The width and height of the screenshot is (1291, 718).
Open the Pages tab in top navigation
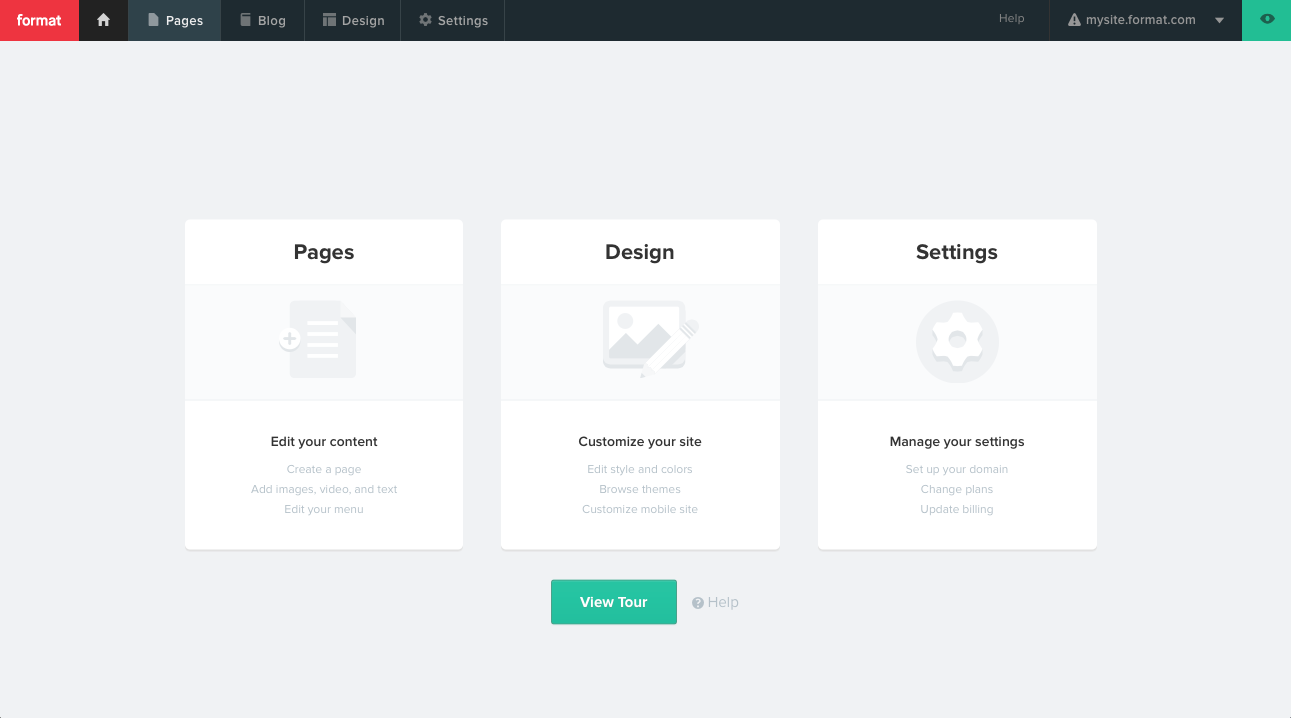[x=175, y=20]
